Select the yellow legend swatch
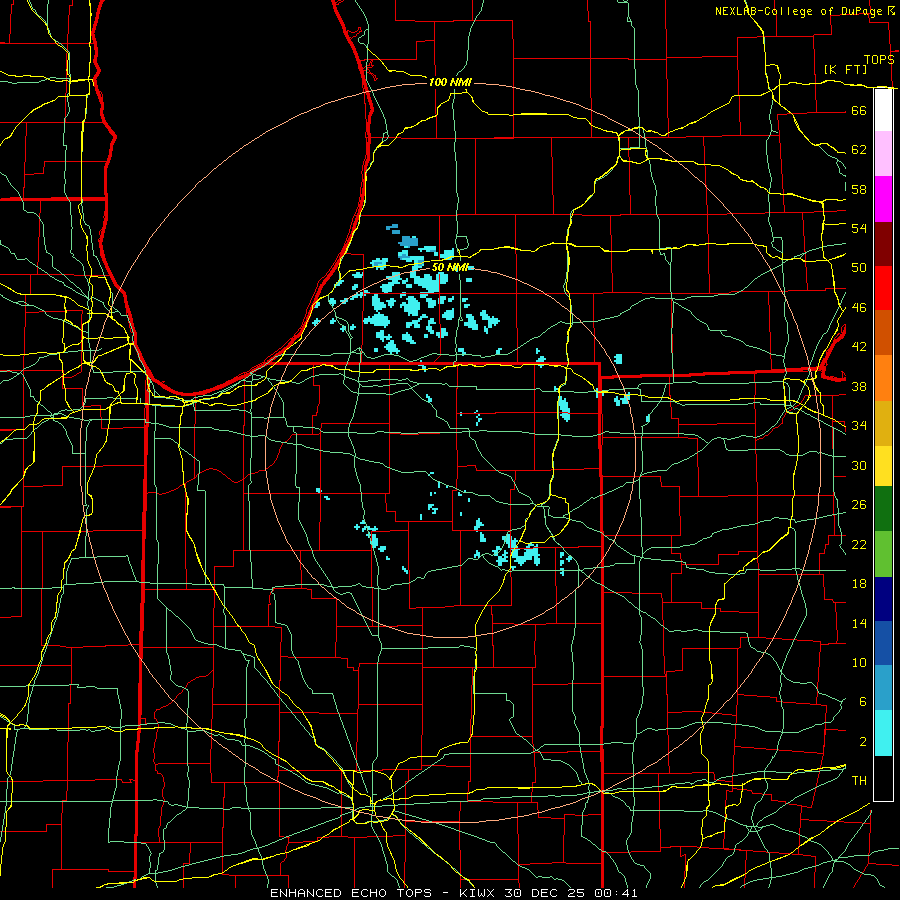This screenshot has height=900, width=900. click(883, 466)
